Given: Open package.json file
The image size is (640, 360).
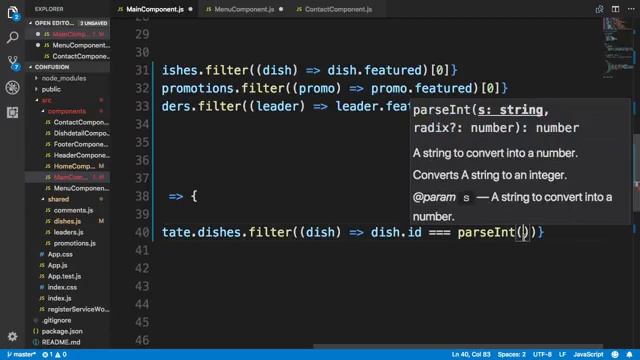Looking at the screenshot, I should coord(68,331).
